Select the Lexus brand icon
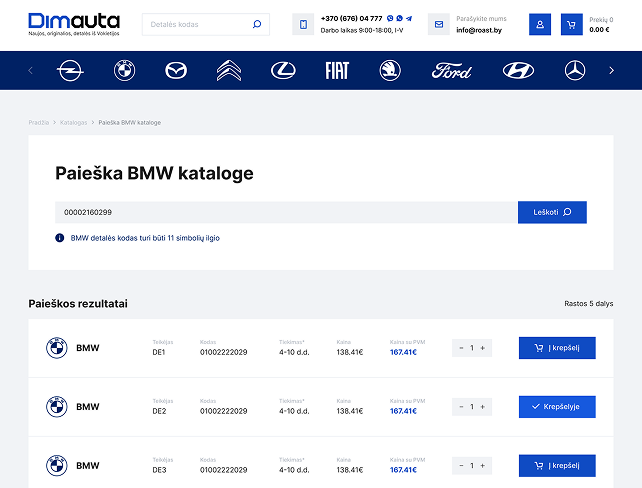The width and height of the screenshot is (642, 488). [284, 70]
